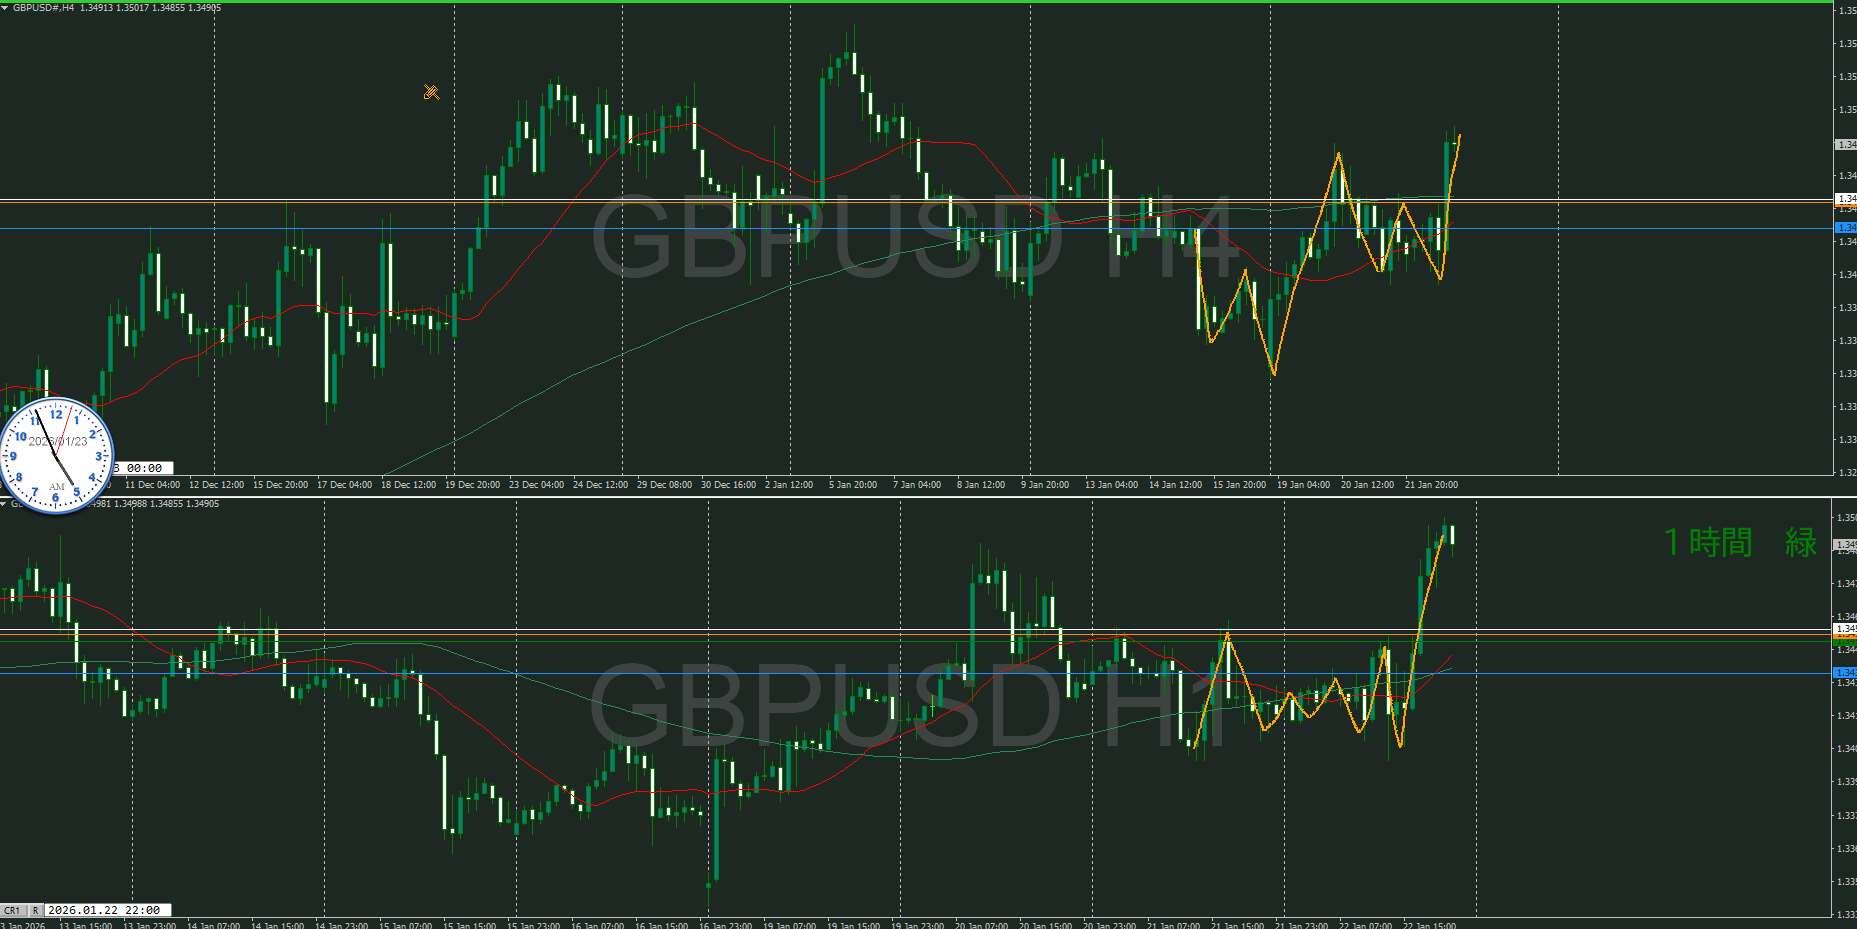Click the divider between the H4 and H1 charts
1857x929 pixels.
[900, 496]
